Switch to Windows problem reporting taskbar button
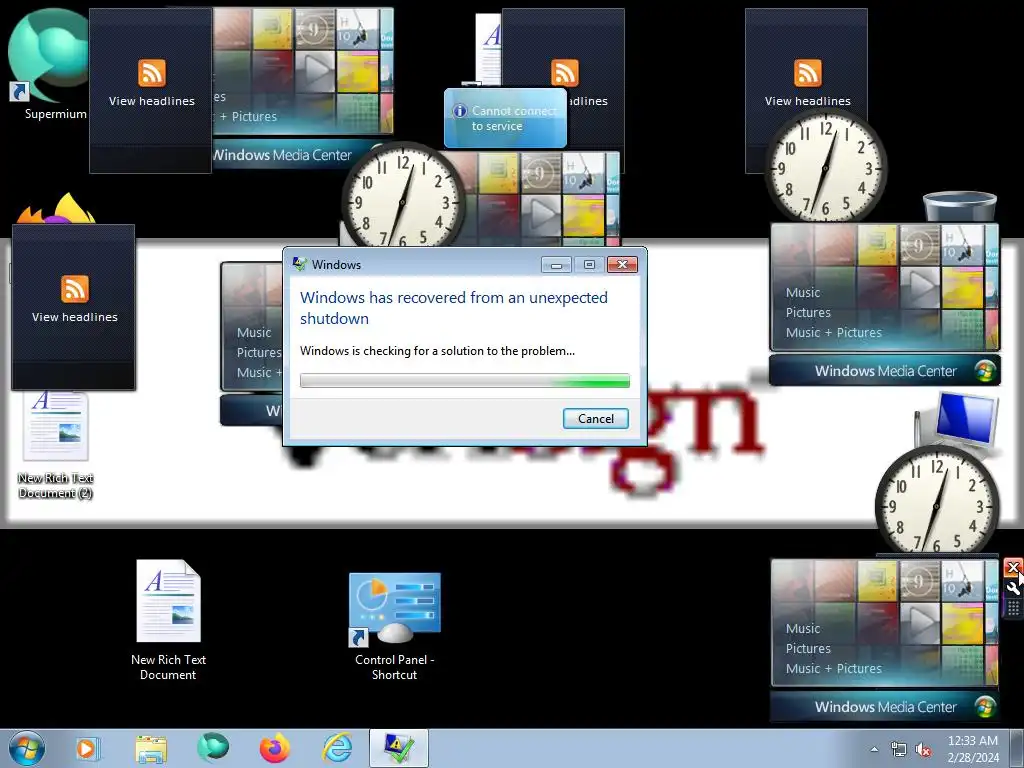This screenshot has height=768, width=1024. coord(398,748)
